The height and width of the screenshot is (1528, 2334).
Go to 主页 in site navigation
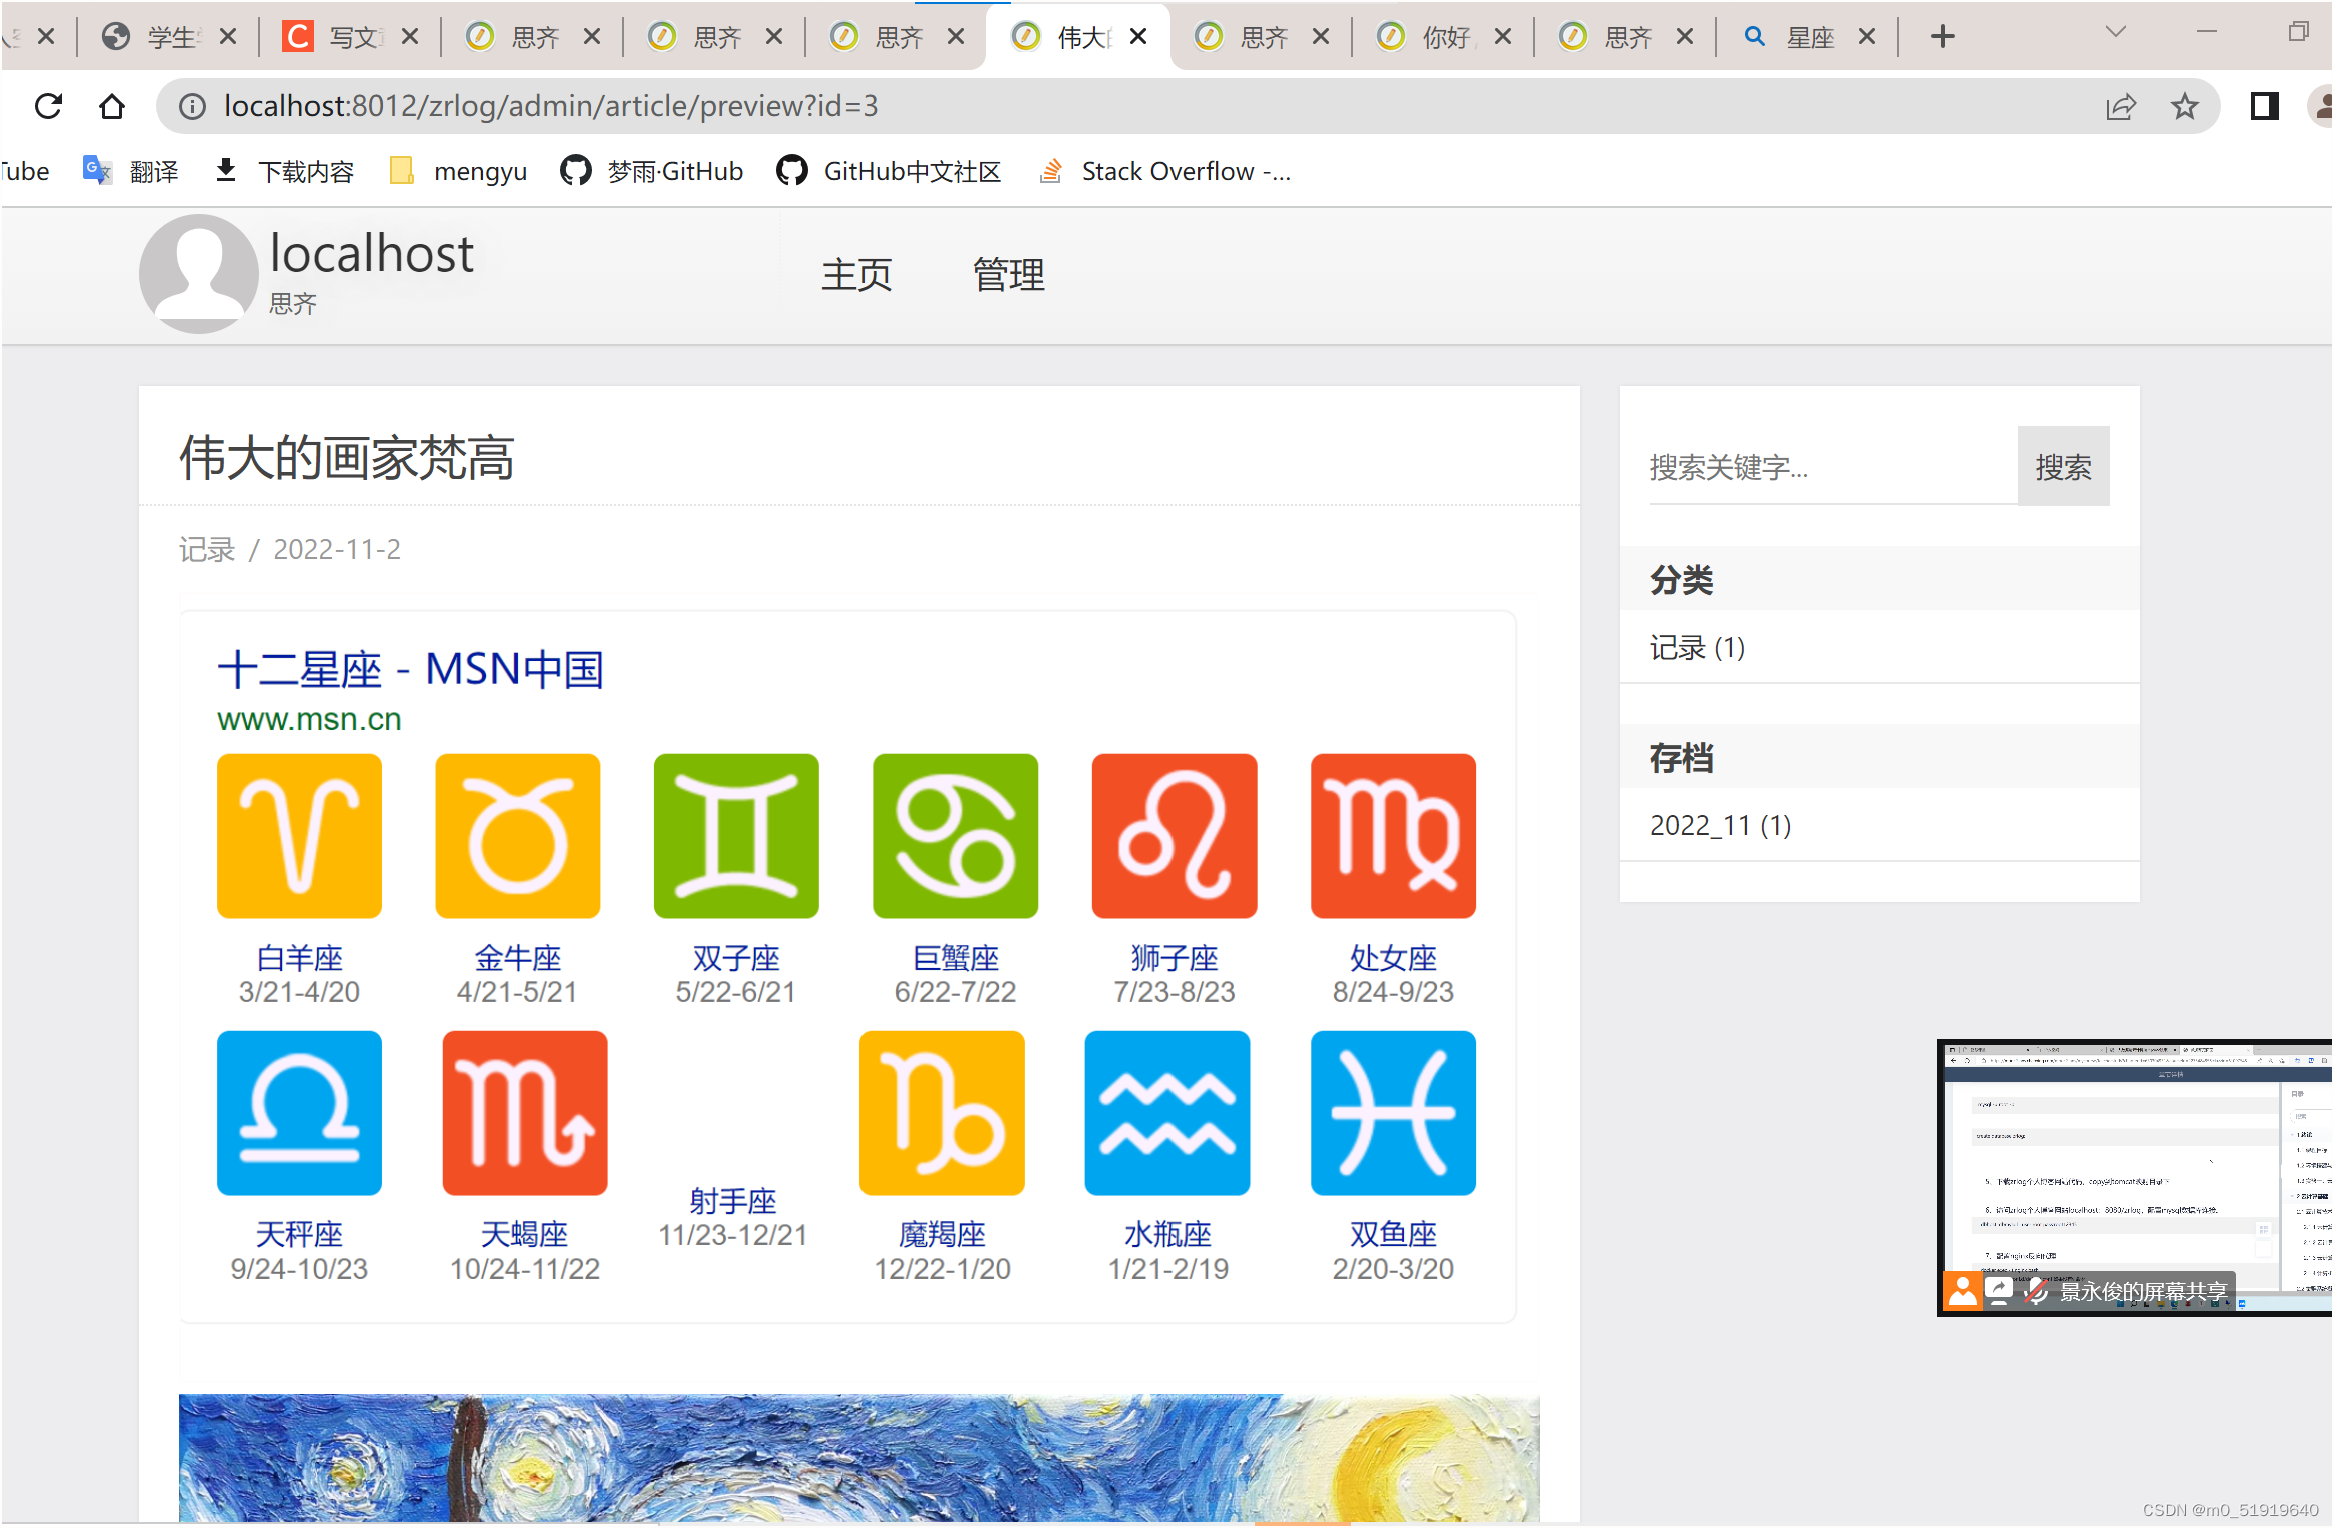point(856,275)
